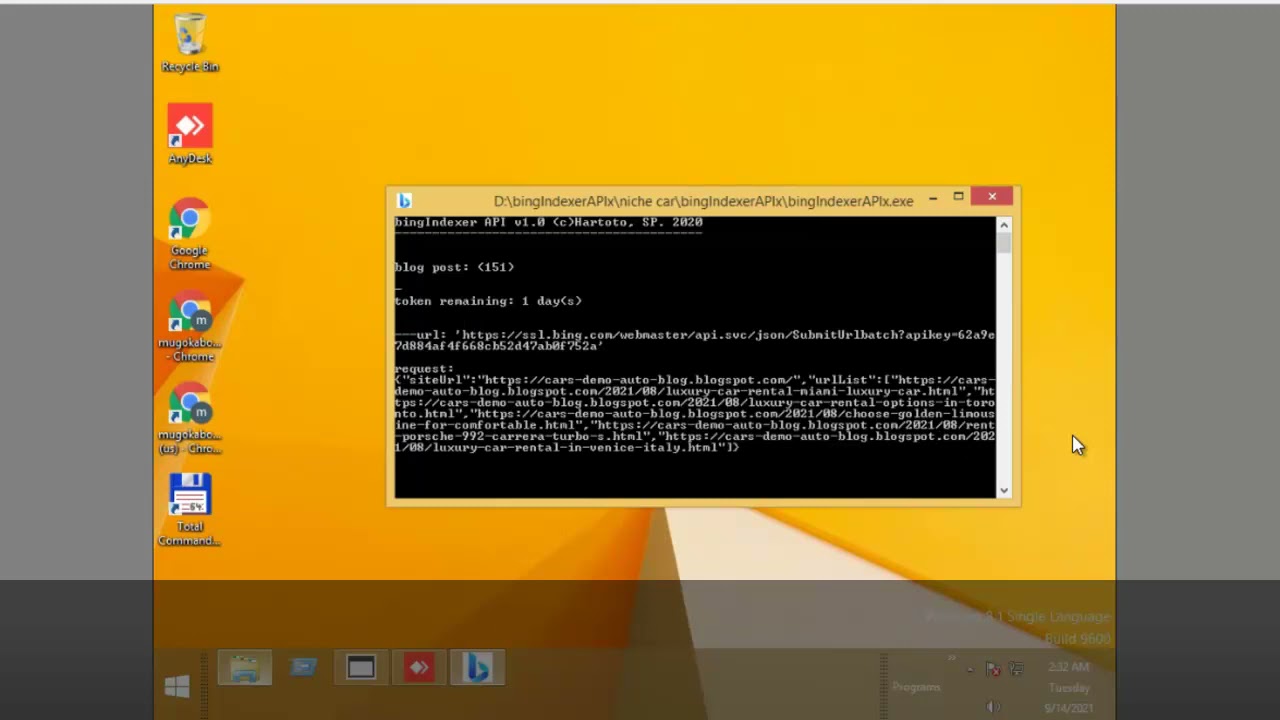Open the Google Chrome desktop shortcut
This screenshot has height=720, width=1280.
(190, 234)
